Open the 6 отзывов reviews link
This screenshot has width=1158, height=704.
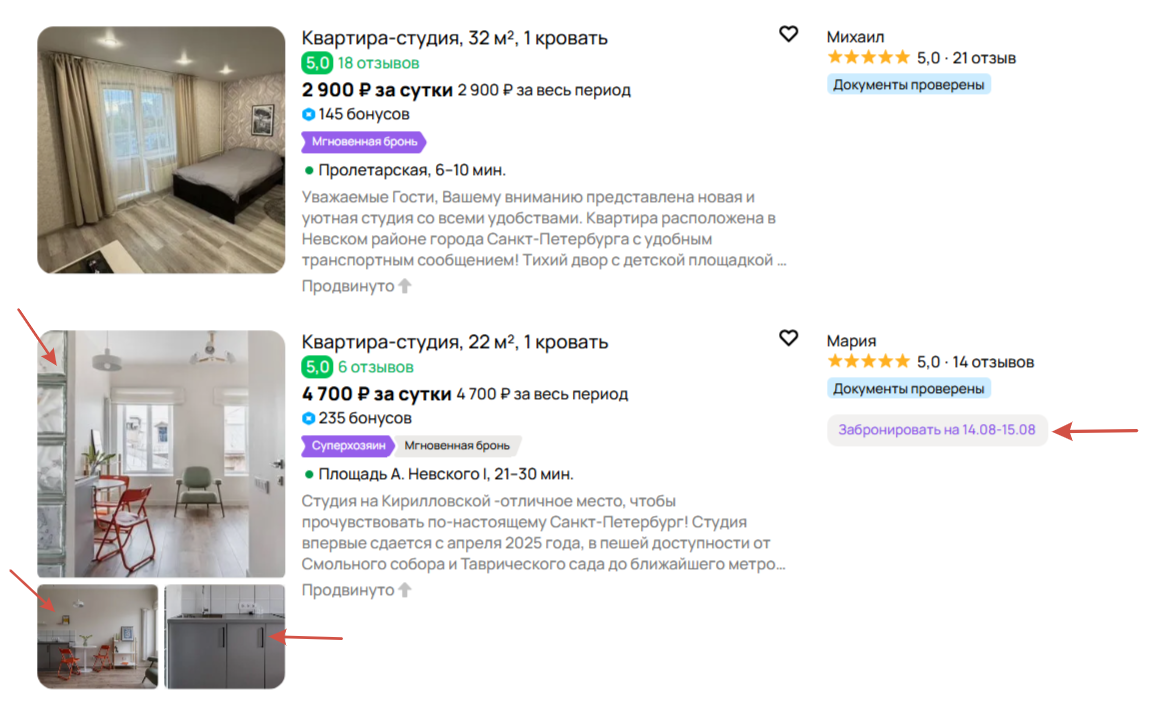tap(375, 367)
